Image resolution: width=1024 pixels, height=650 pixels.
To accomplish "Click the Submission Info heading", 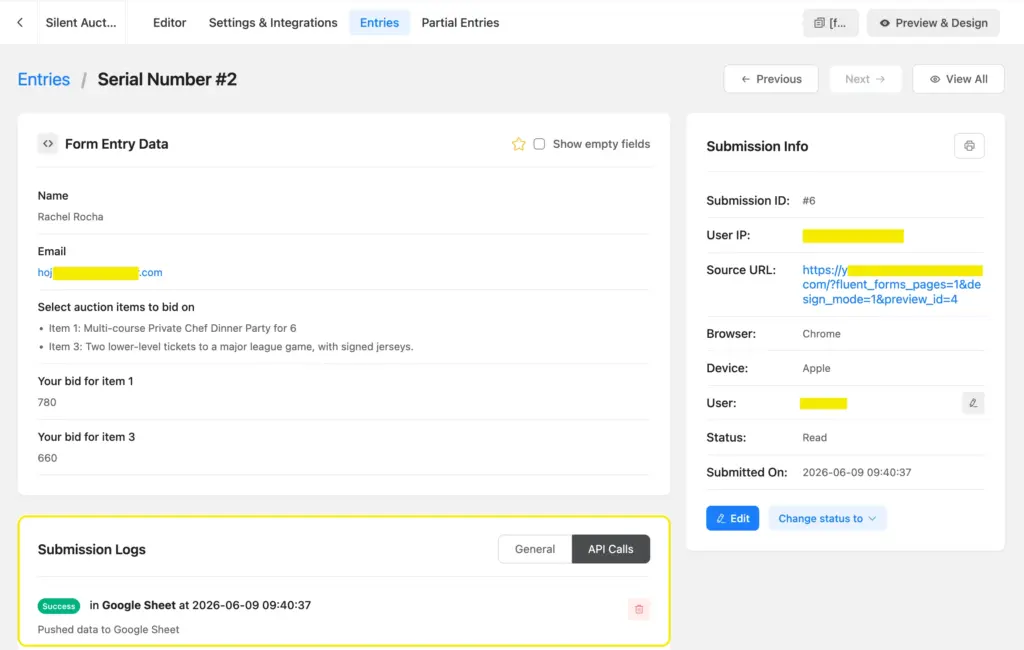I will [757, 146].
